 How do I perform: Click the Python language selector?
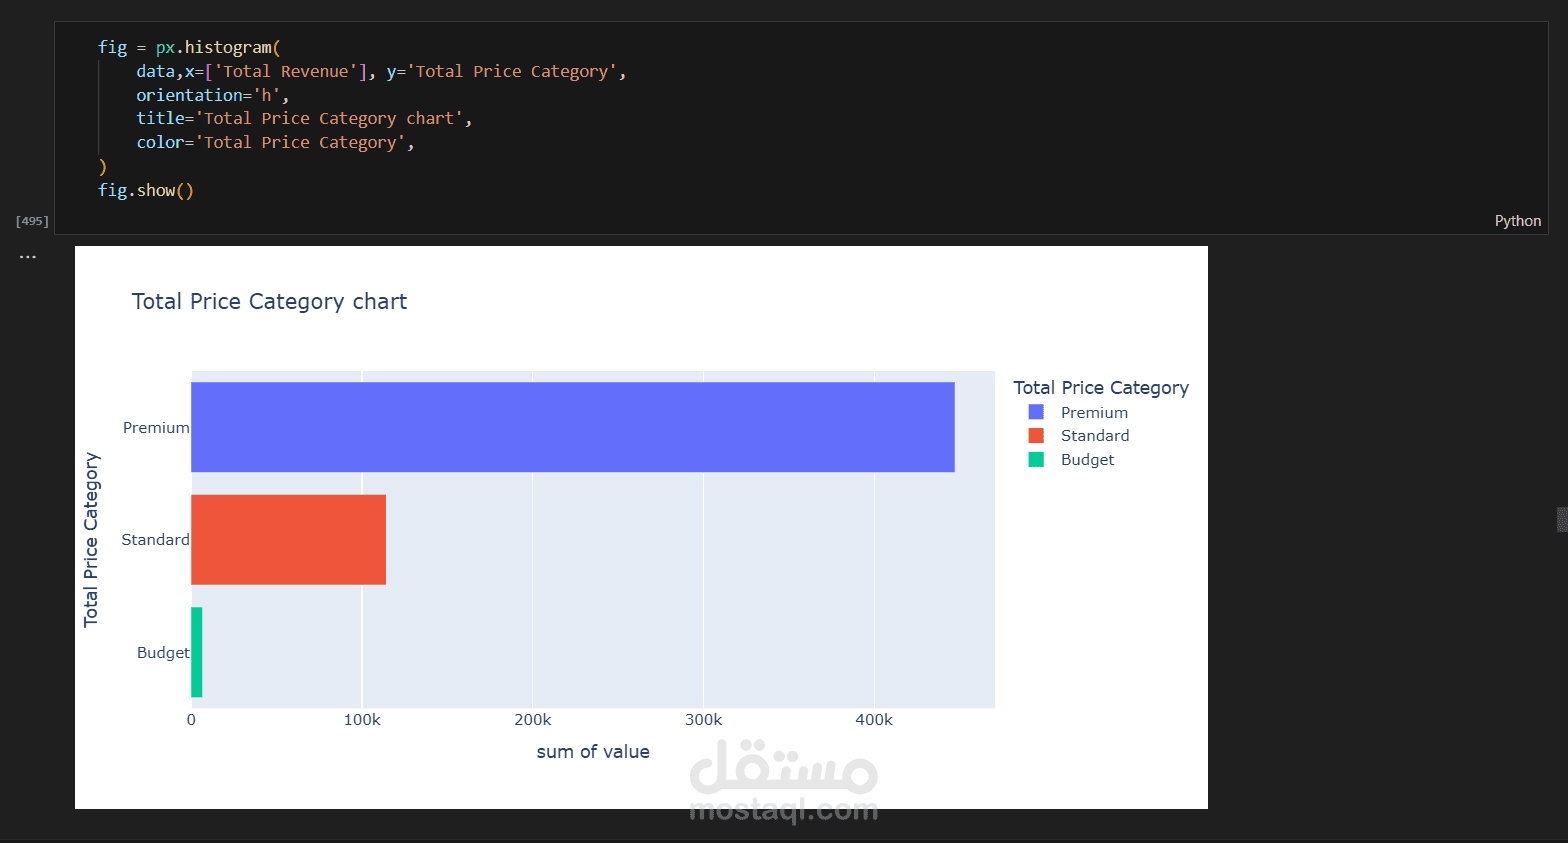tap(1517, 221)
